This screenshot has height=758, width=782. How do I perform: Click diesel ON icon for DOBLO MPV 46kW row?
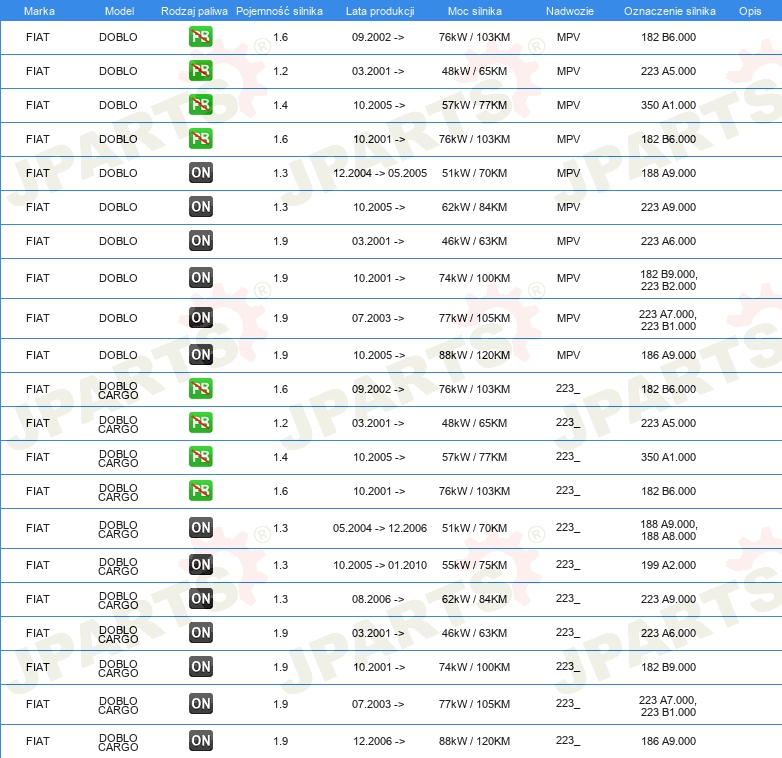click(x=200, y=240)
